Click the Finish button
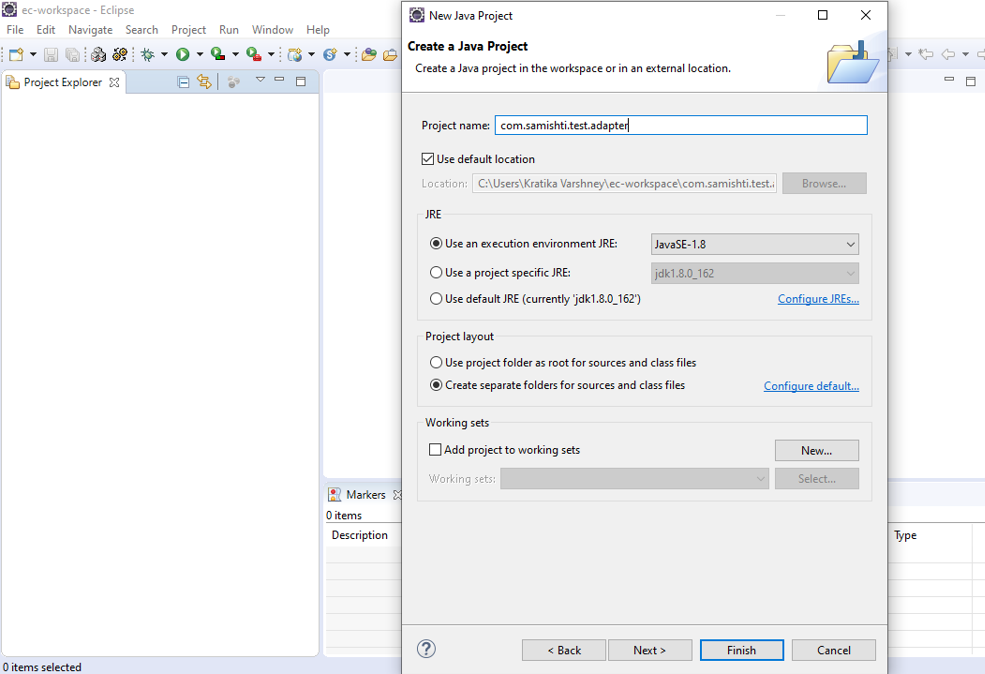The height and width of the screenshot is (674, 985). tap(742, 650)
